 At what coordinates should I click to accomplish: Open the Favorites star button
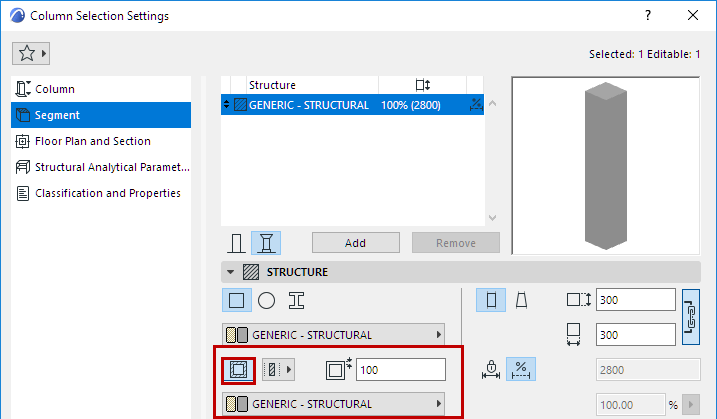pos(31,54)
